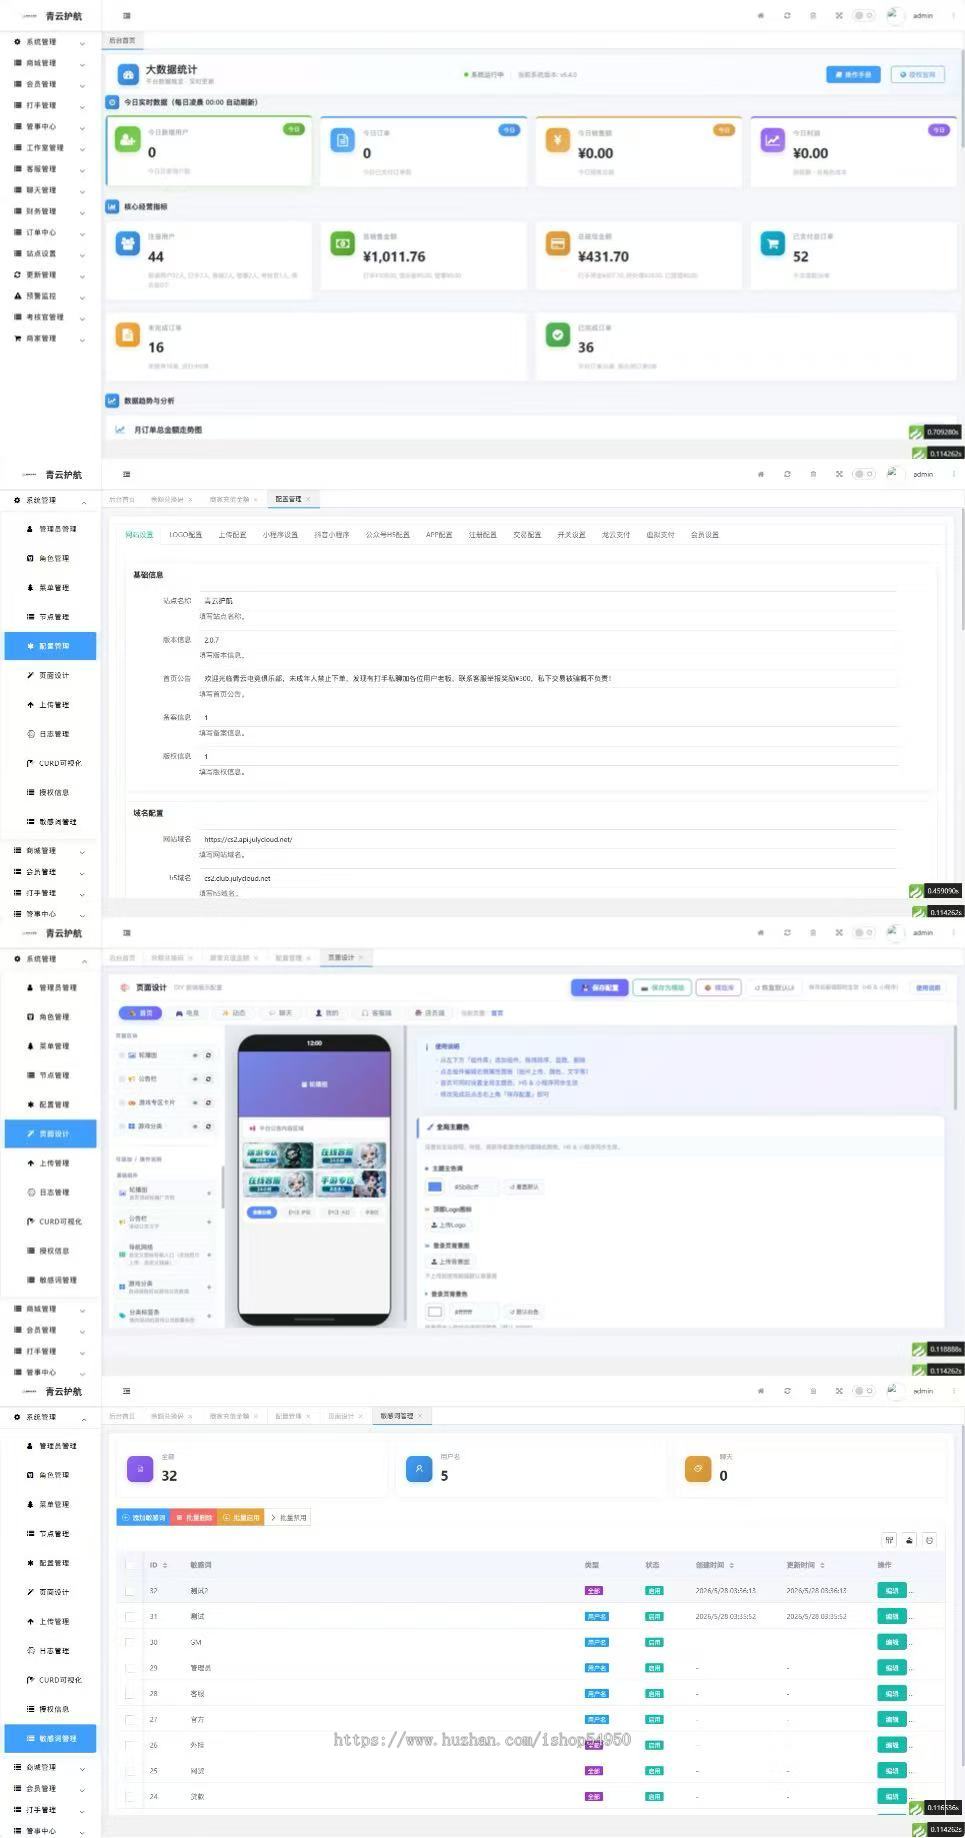The width and height of the screenshot is (965, 1838).
Task: Click the 保存为模板 button
Action: [662, 988]
